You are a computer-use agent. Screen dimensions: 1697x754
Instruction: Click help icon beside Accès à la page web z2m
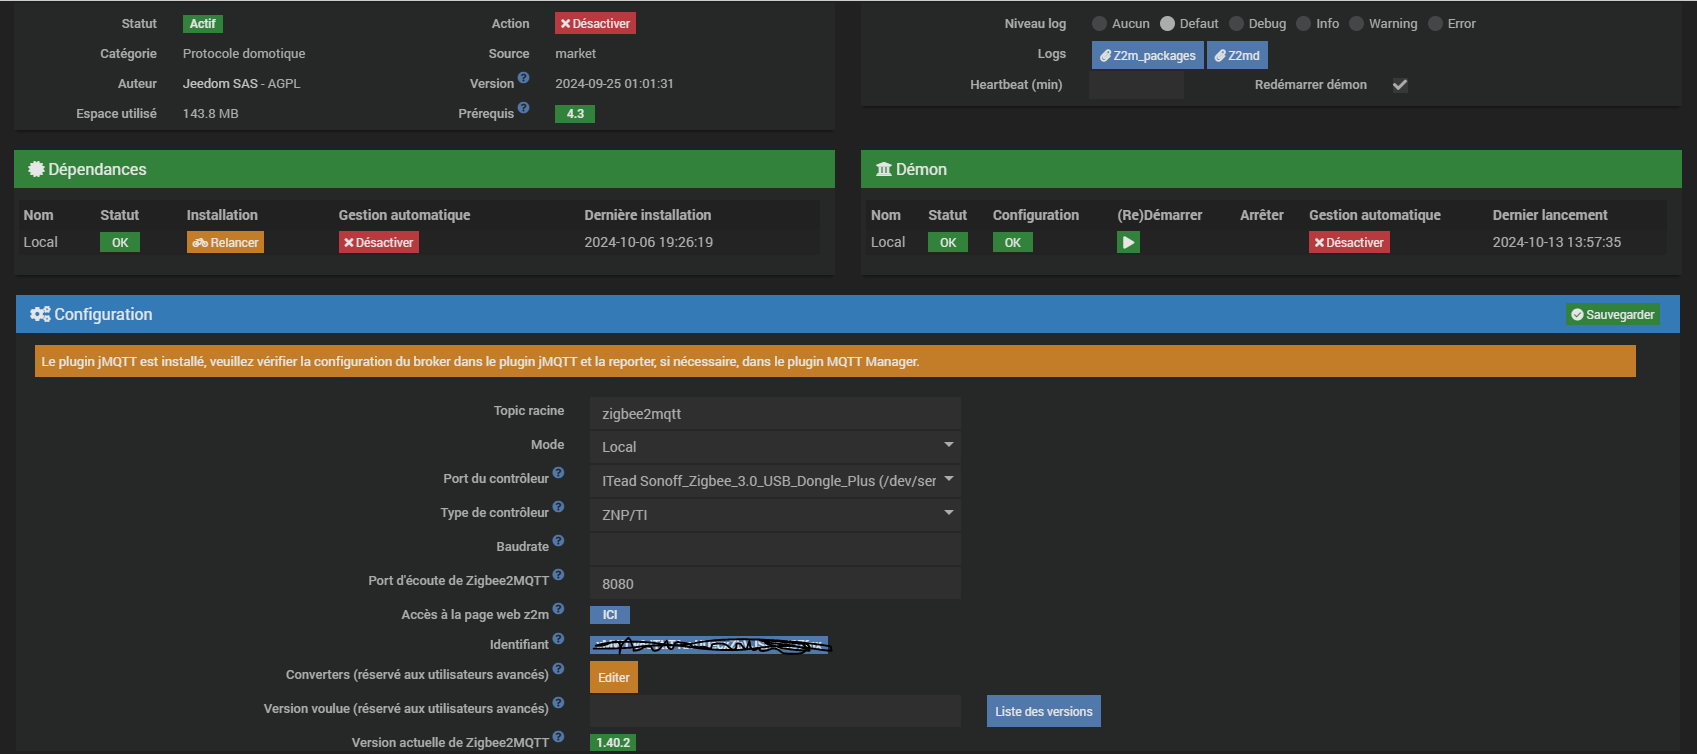pos(558,609)
